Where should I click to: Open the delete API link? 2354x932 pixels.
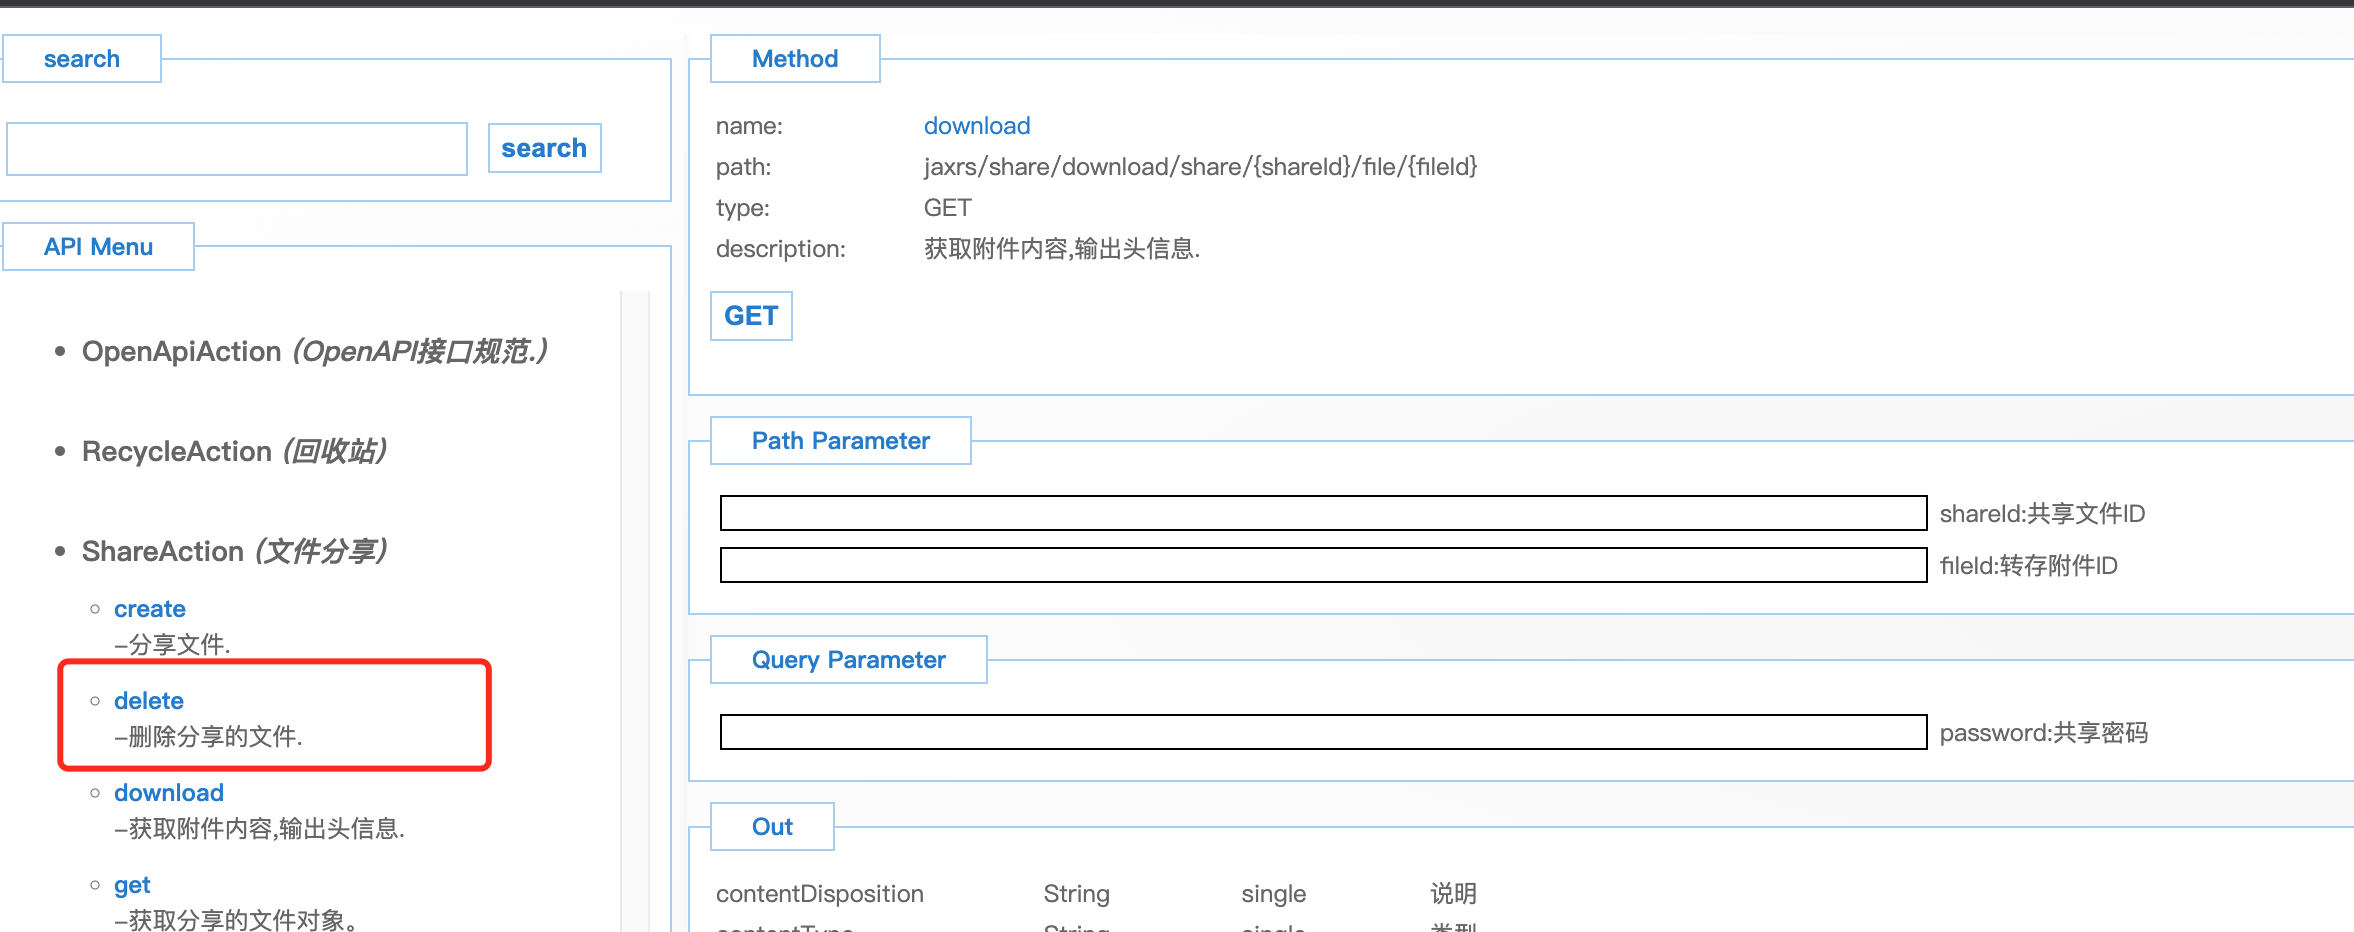coord(148,701)
